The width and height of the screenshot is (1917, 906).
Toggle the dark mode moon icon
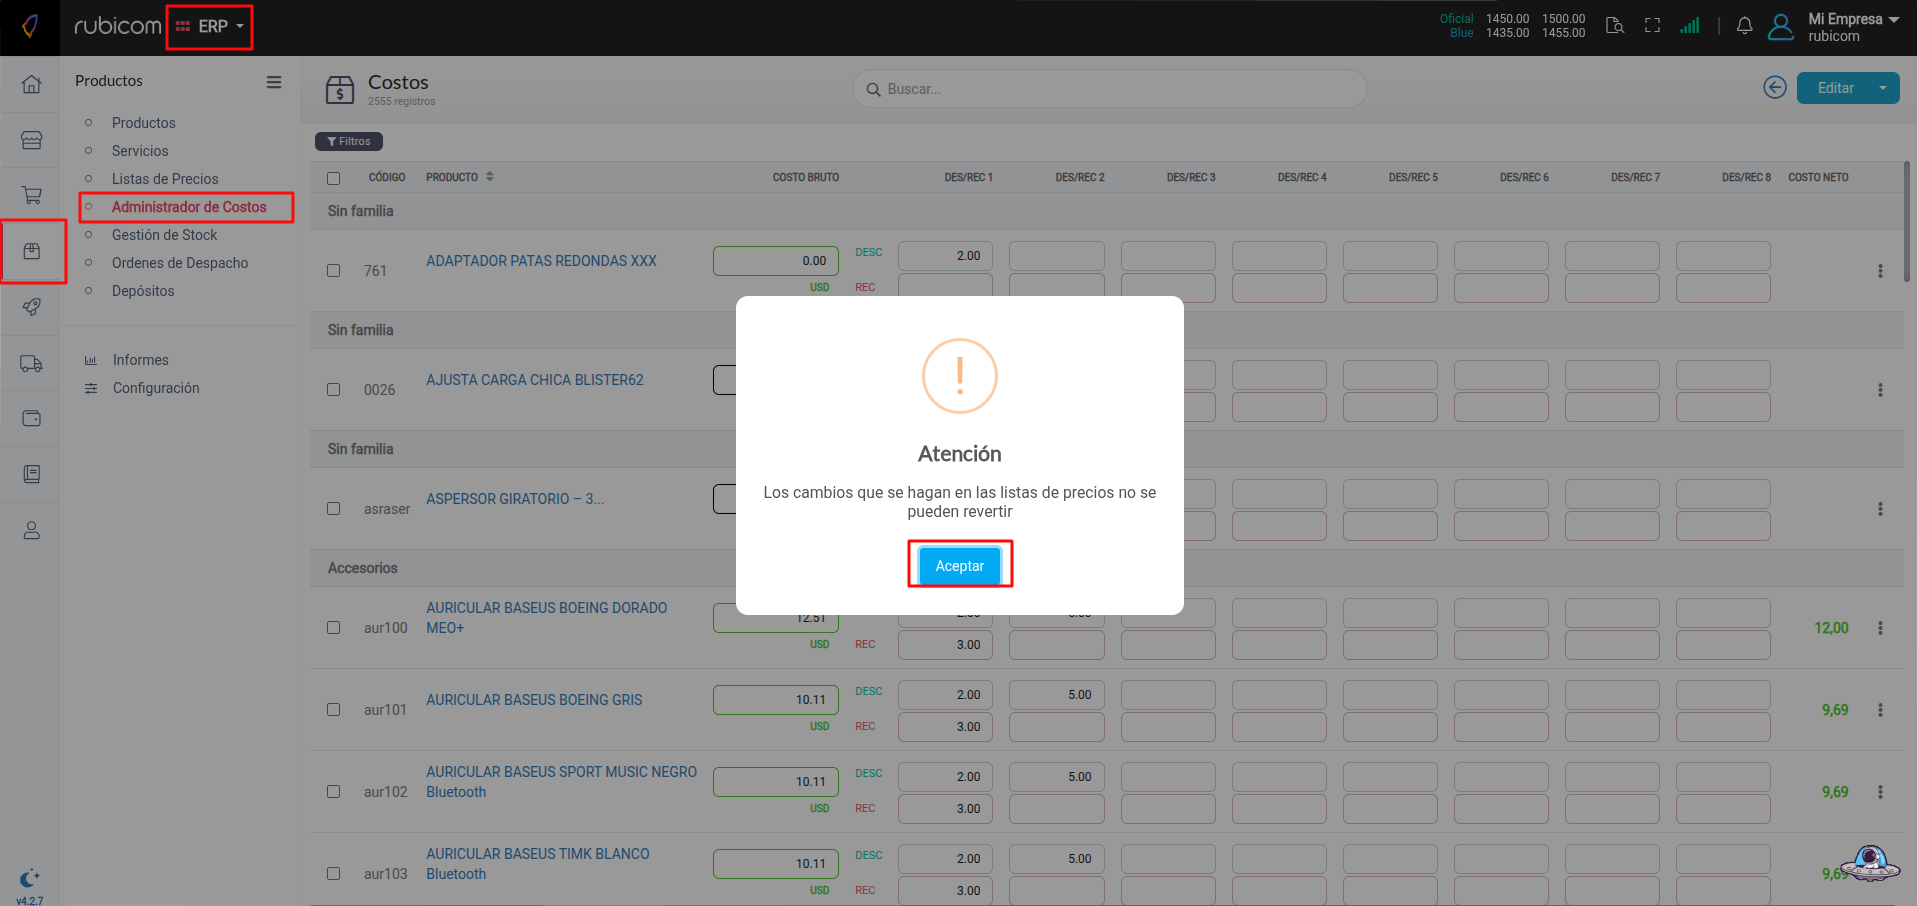pyautogui.click(x=29, y=878)
